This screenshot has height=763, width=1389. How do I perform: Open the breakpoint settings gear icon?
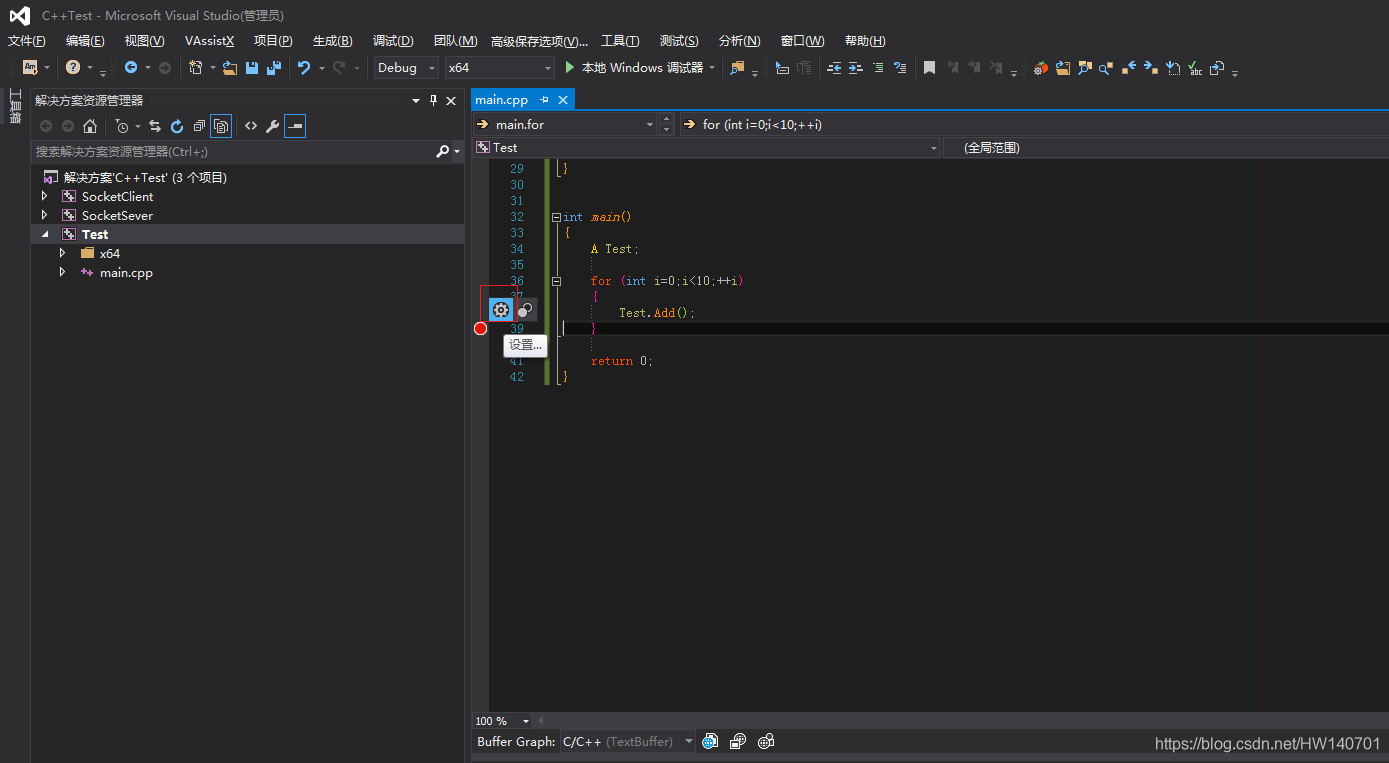pyautogui.click(x=501, y=310)
